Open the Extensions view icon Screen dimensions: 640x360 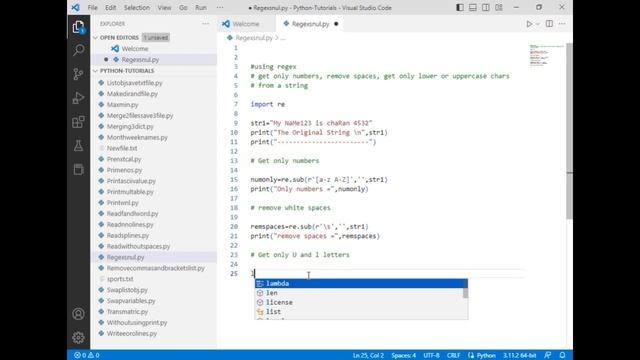pos(78,122)
